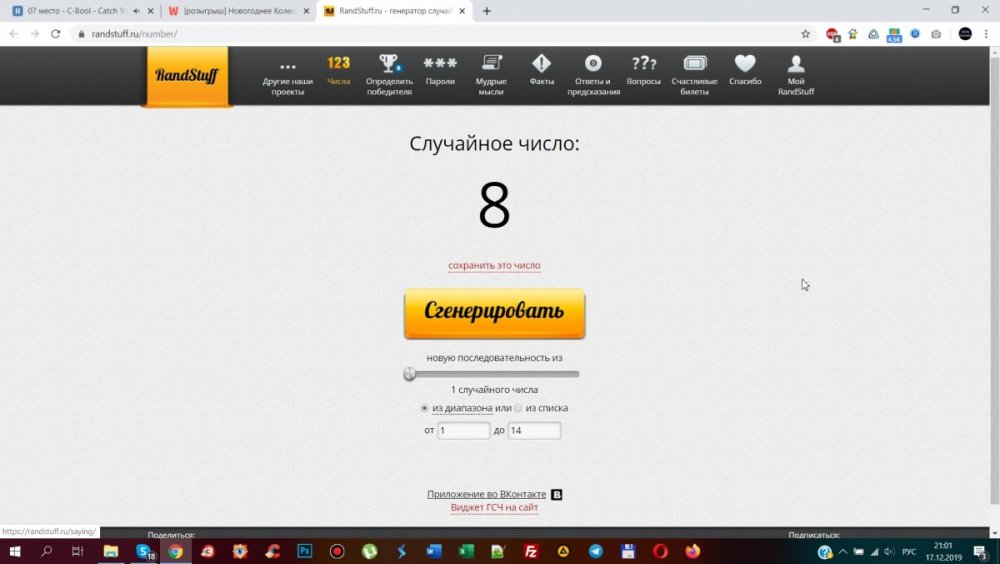
Task: Bookmark this page with the star
Action: (x=805, y=34)
